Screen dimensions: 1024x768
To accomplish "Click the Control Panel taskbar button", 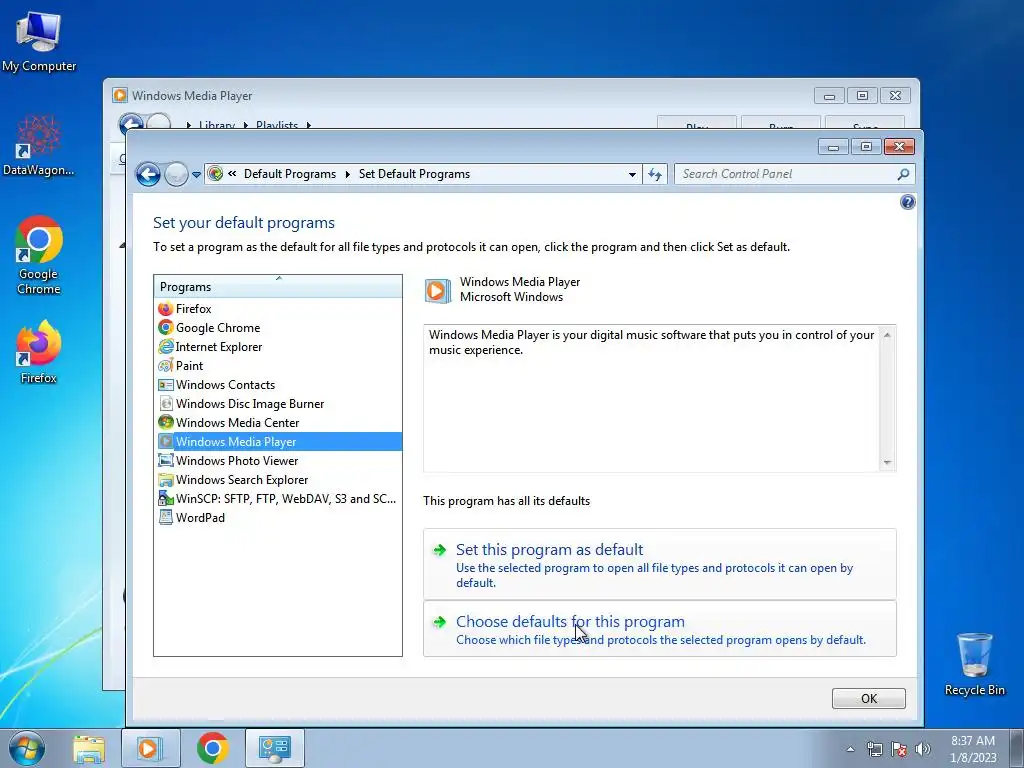I will click(275, 748).
